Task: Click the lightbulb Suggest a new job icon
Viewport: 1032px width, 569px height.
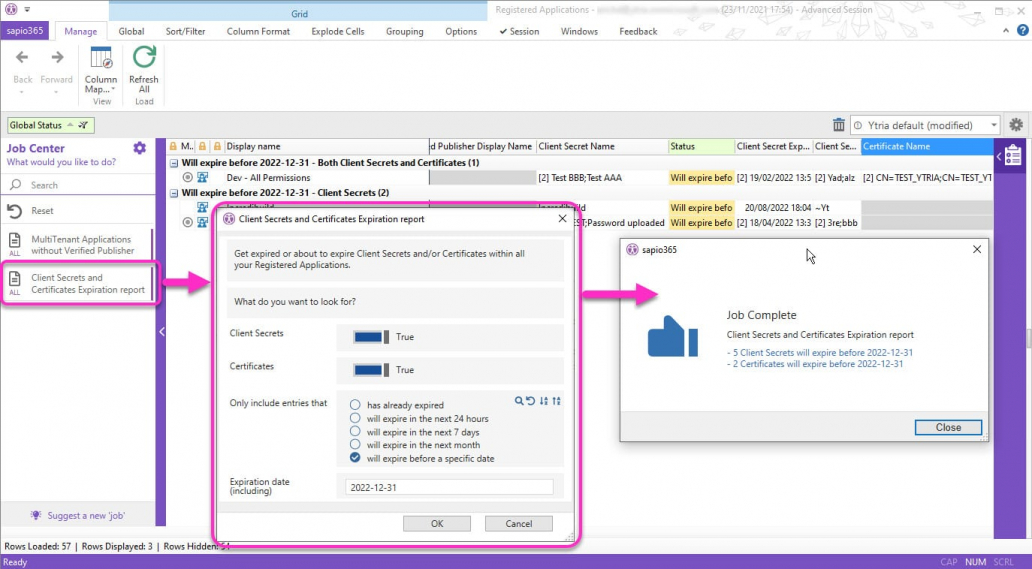Action: 36,516
